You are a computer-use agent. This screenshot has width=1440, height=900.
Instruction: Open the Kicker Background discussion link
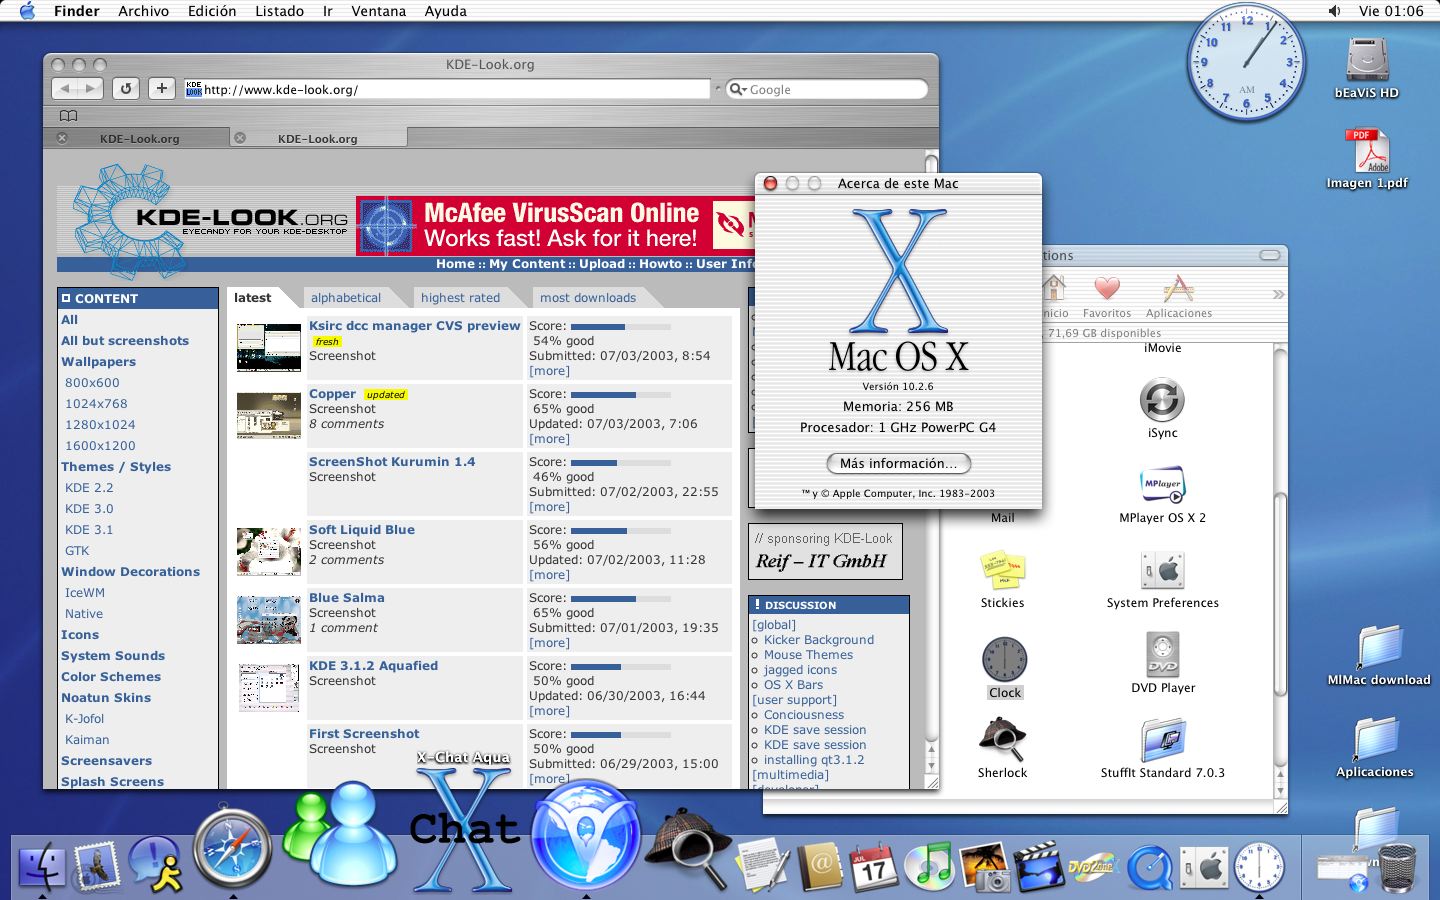coord(819,640)
